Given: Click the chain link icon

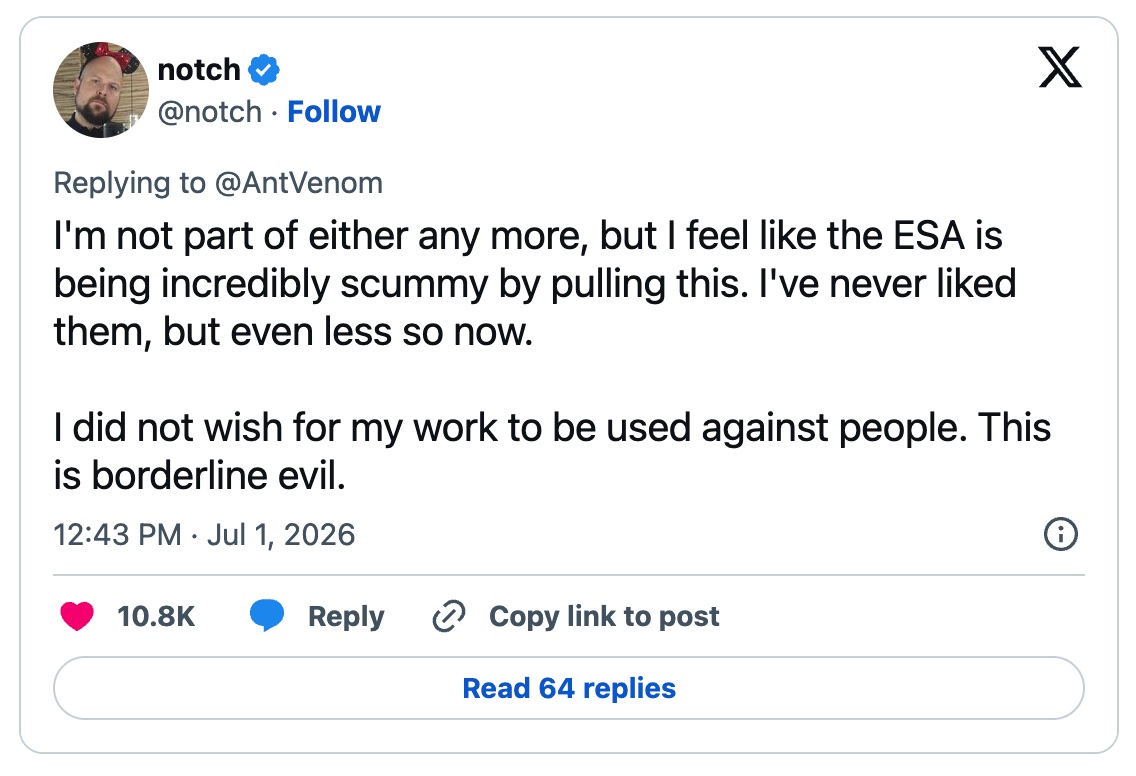Looking at the screenshot, I should point(448,616).
